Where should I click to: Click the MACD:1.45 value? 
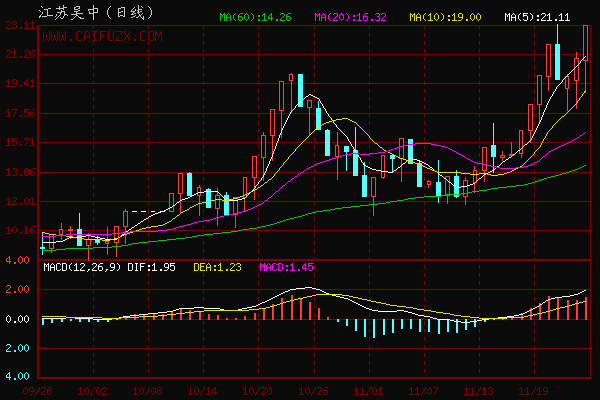[x=286, y=267]
